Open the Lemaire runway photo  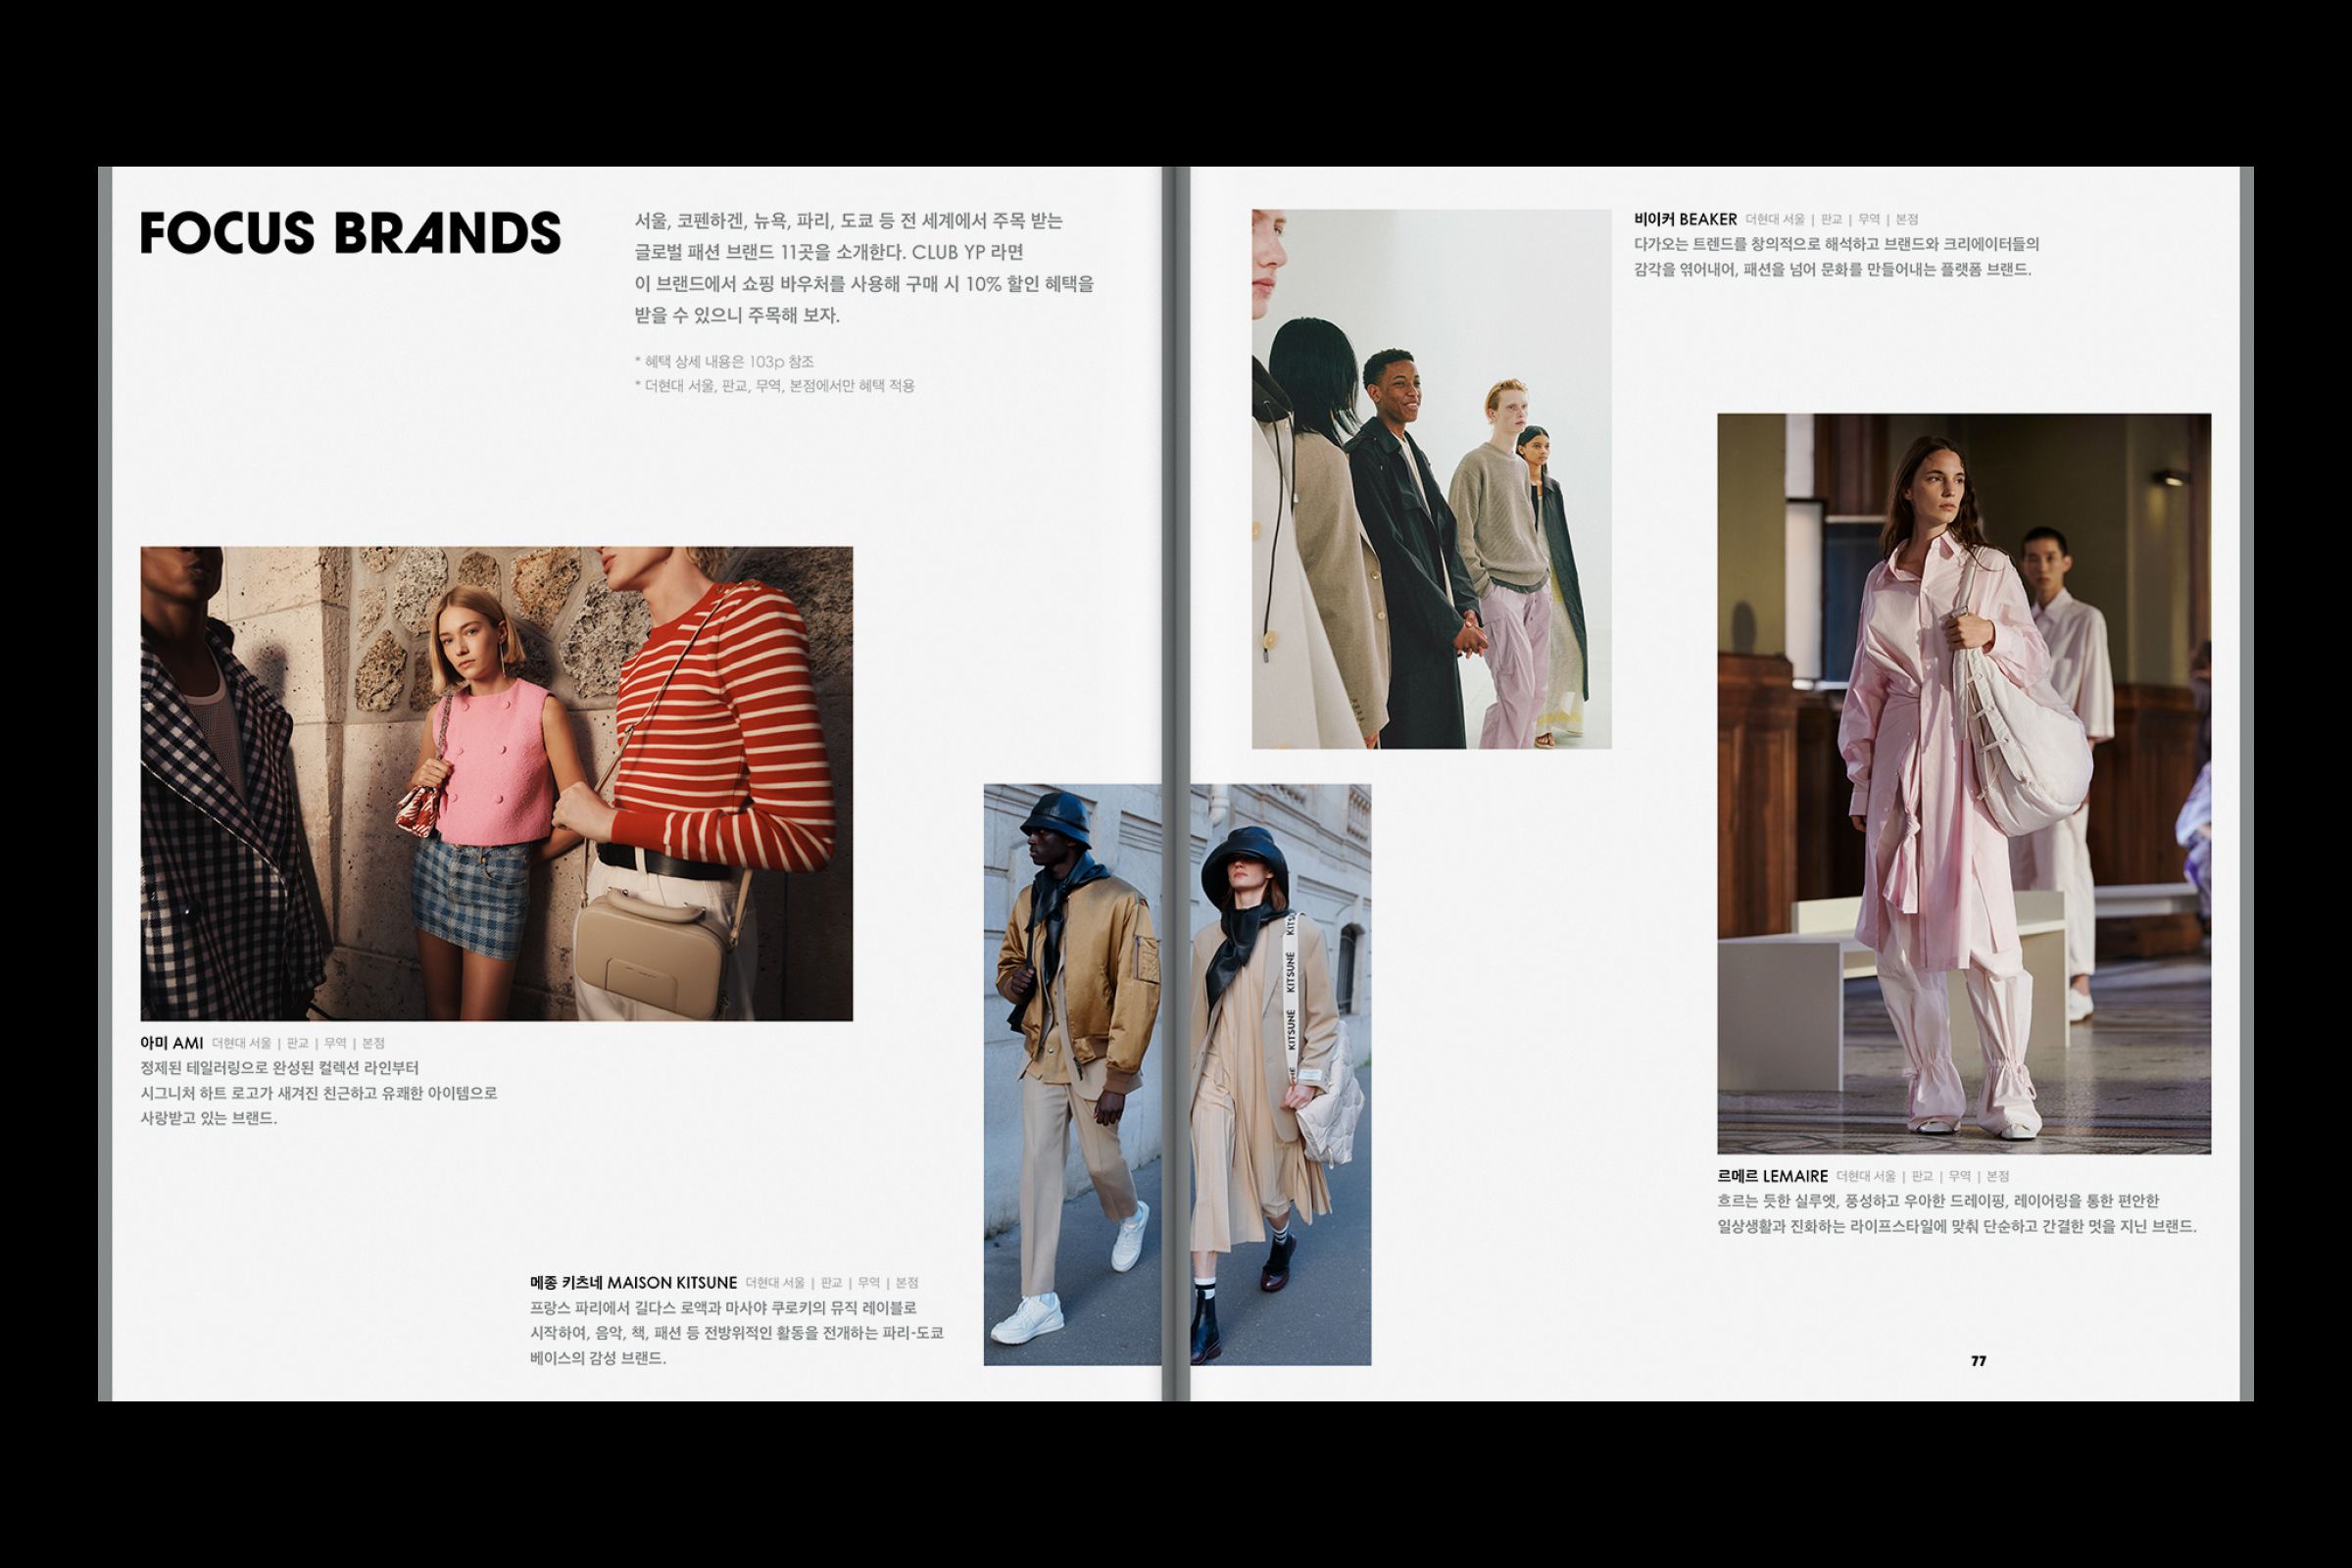point(1964,783)
